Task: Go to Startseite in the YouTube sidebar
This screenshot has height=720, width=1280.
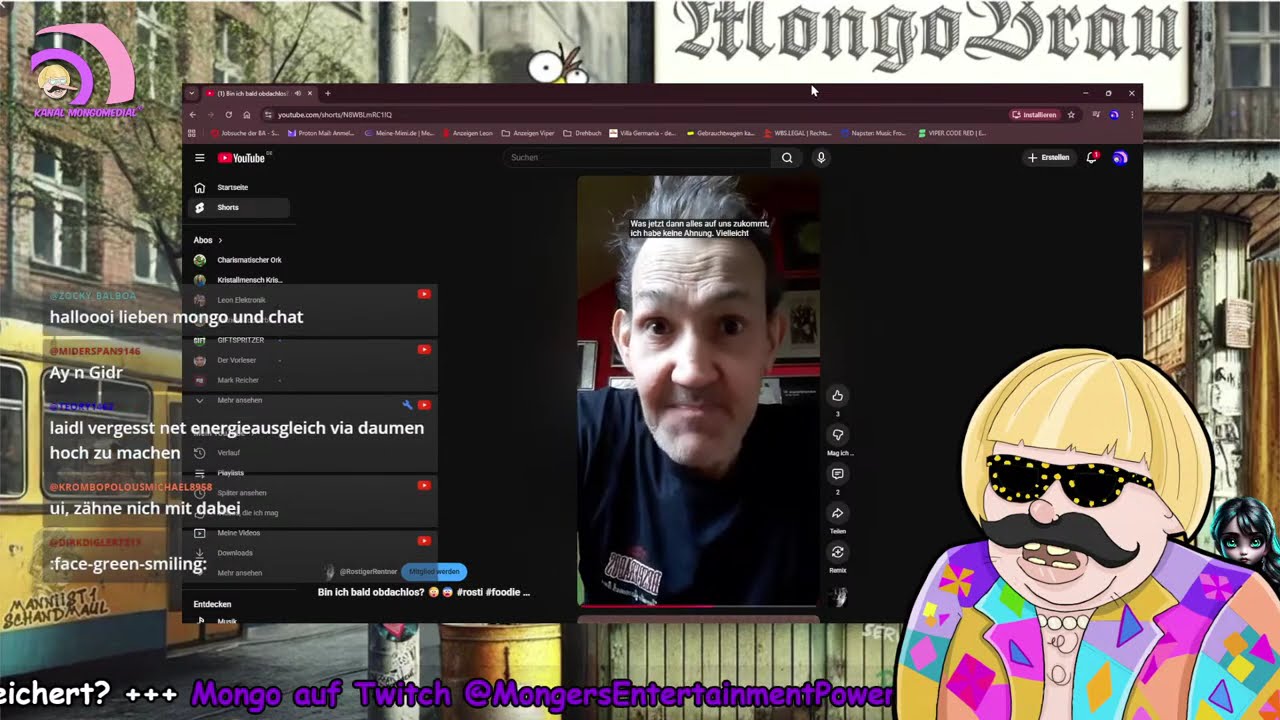Action: [x=238, y=187]
